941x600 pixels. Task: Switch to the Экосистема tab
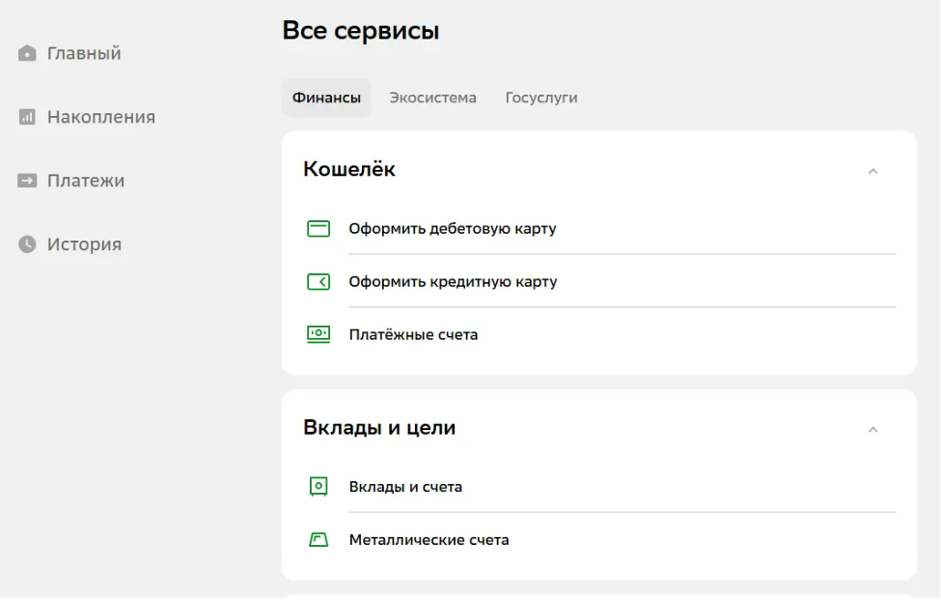tap(434, 98)
